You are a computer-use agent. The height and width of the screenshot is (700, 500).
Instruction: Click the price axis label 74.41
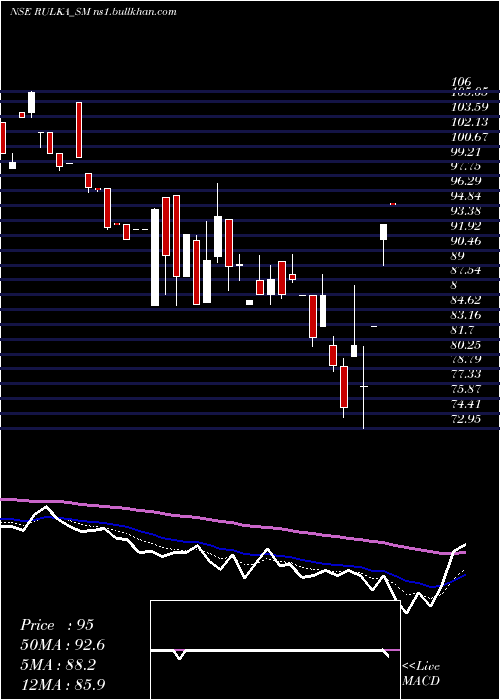click(466, 404)
